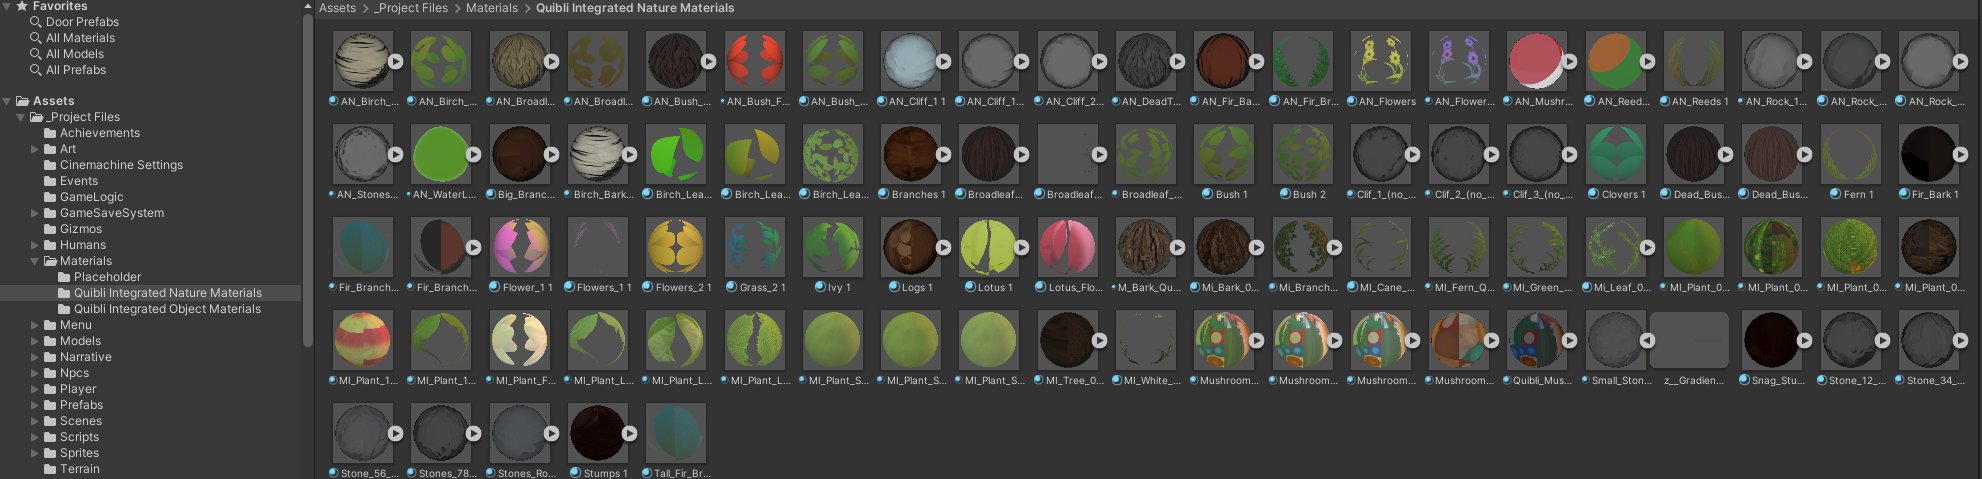Choose the Bush 2 material thumbnail
Screen dimensions: 1982x479
[x=1302, y=154]
